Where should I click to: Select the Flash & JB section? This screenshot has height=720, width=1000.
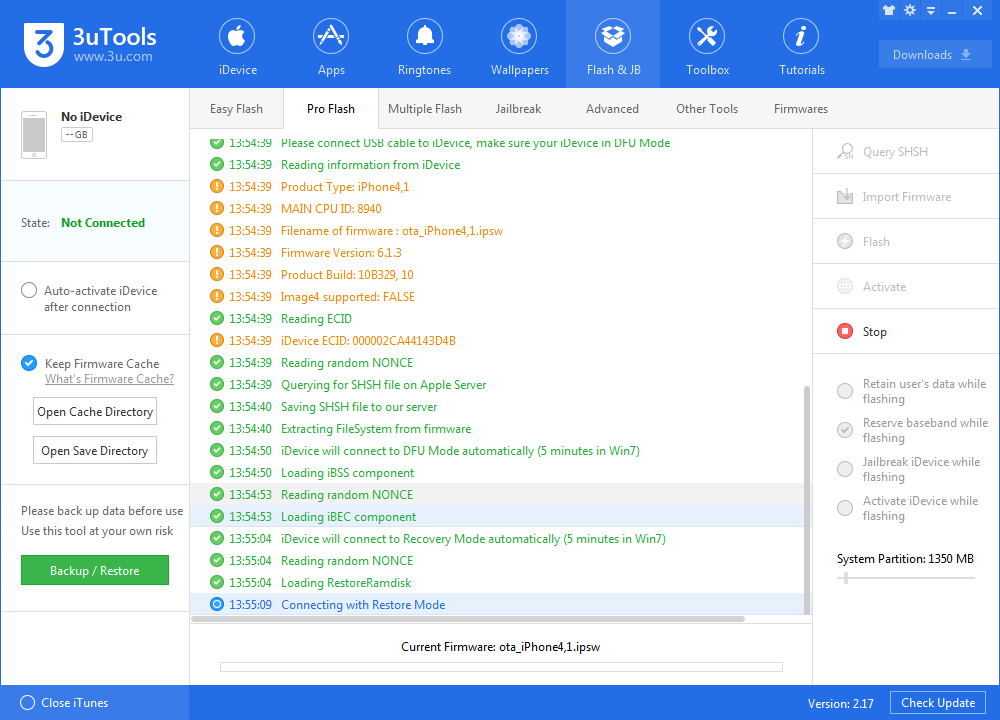pyautogui.click(x=613, y=46)
